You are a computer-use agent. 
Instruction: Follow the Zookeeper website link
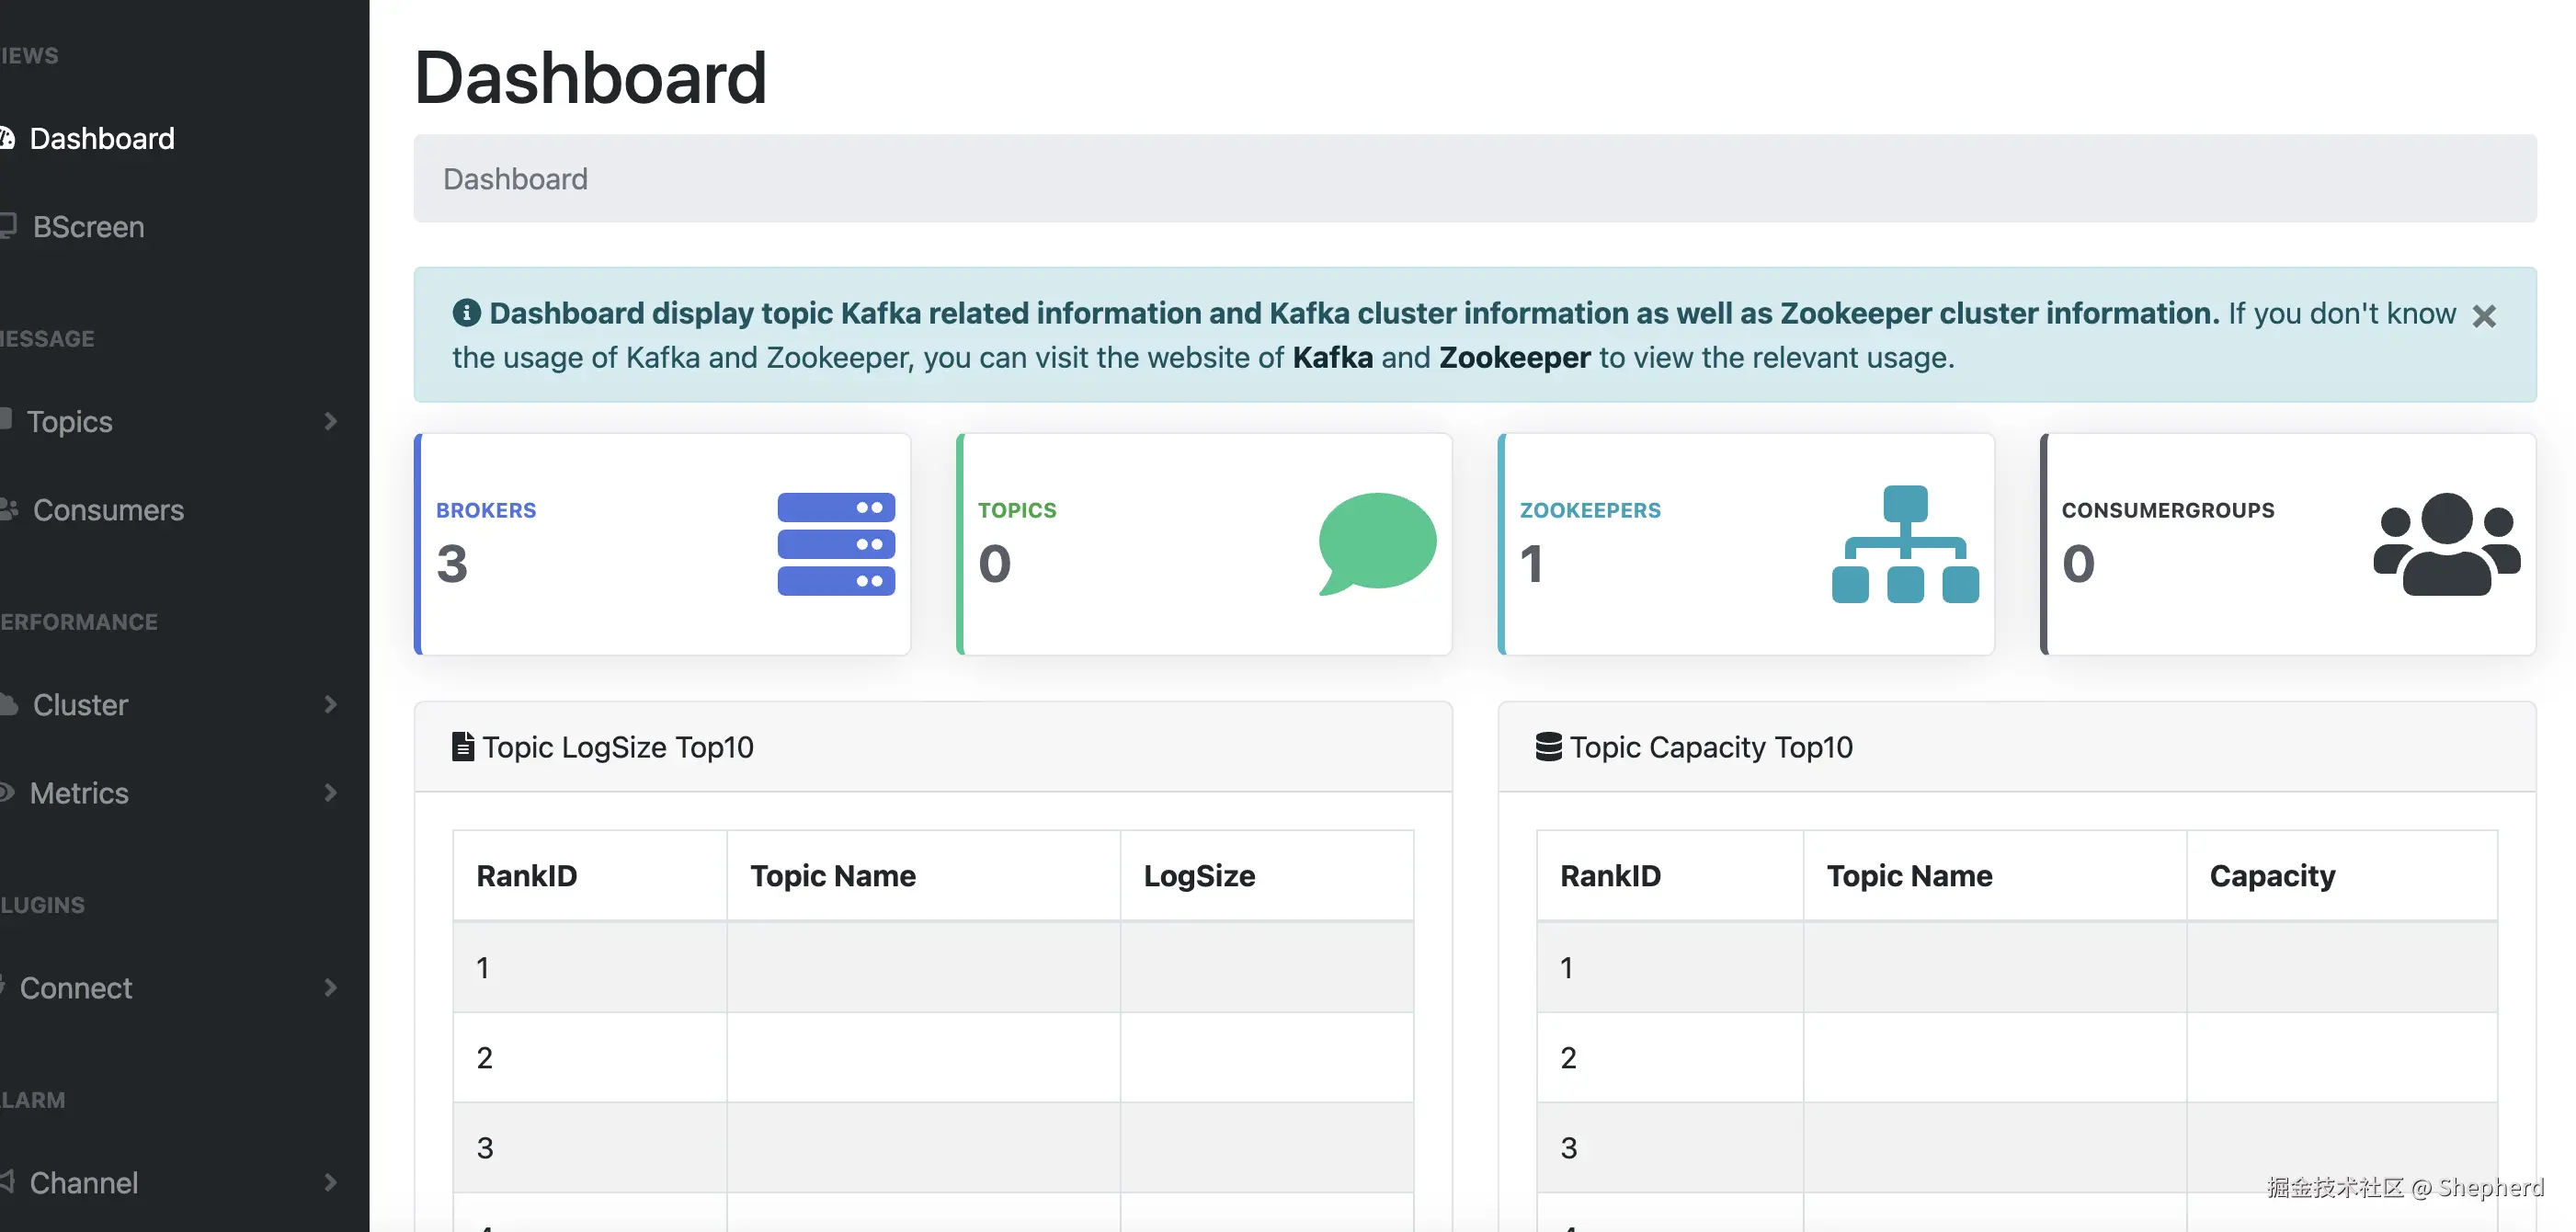point(1514,358)
